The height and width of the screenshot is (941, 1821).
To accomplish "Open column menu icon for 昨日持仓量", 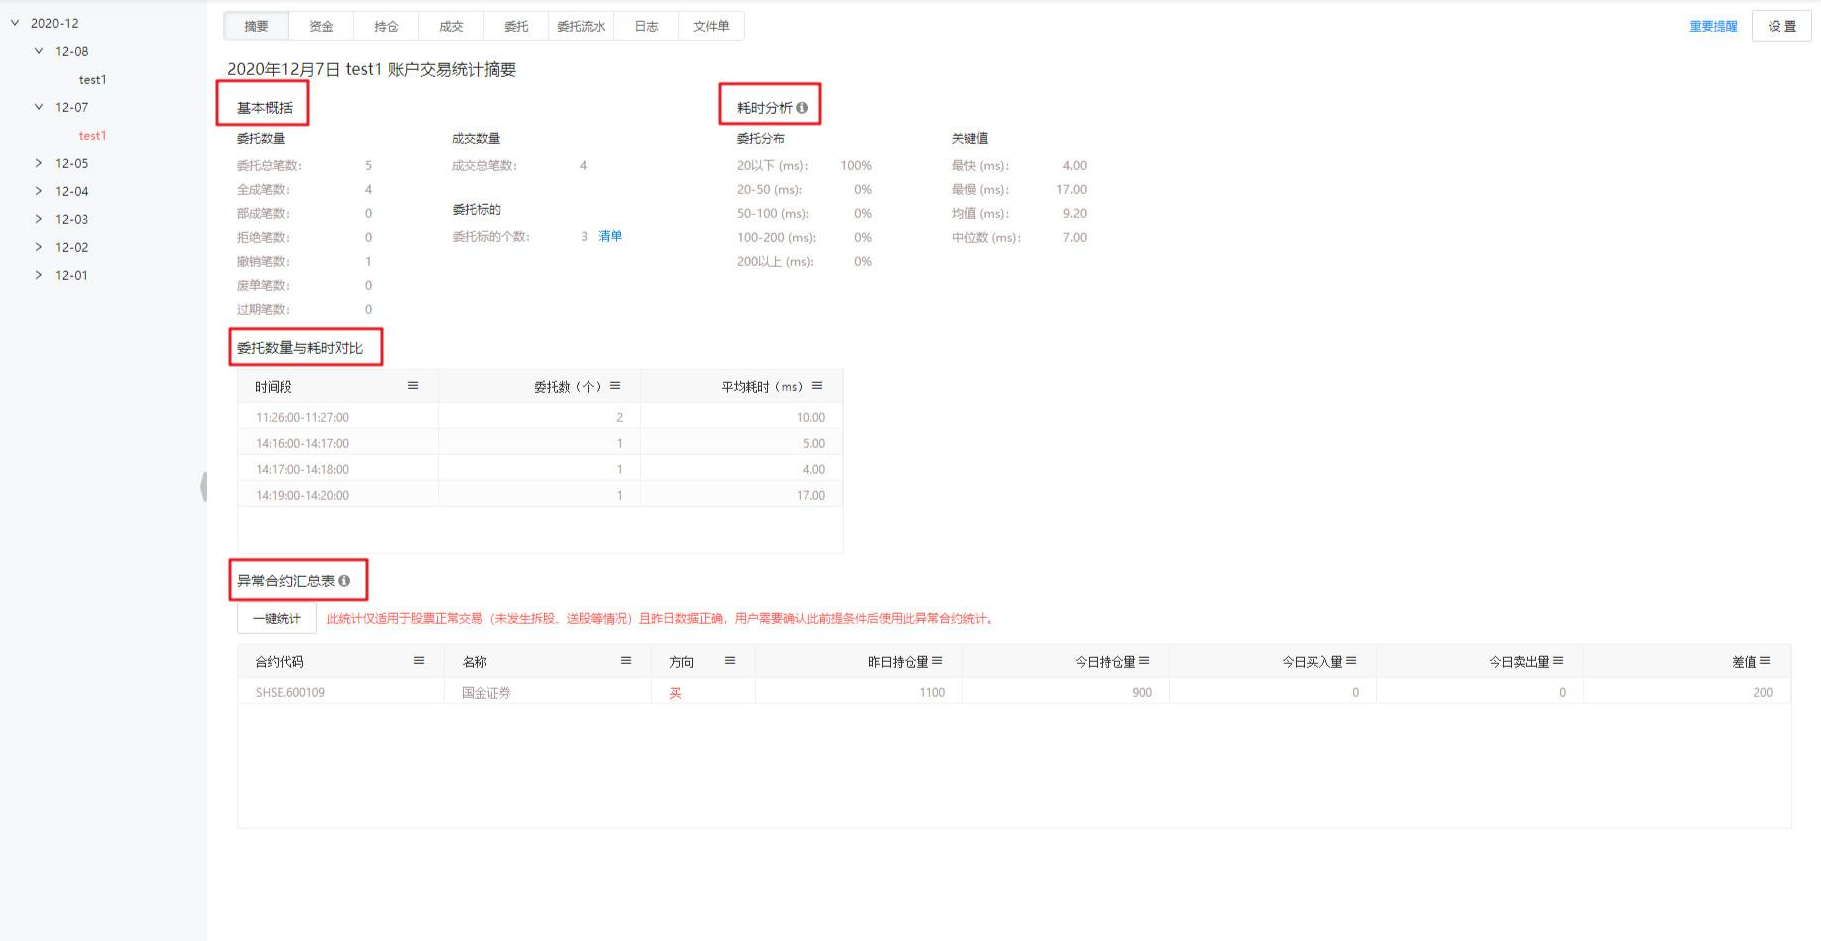I will pyautogui.click(x=937, y=661).
